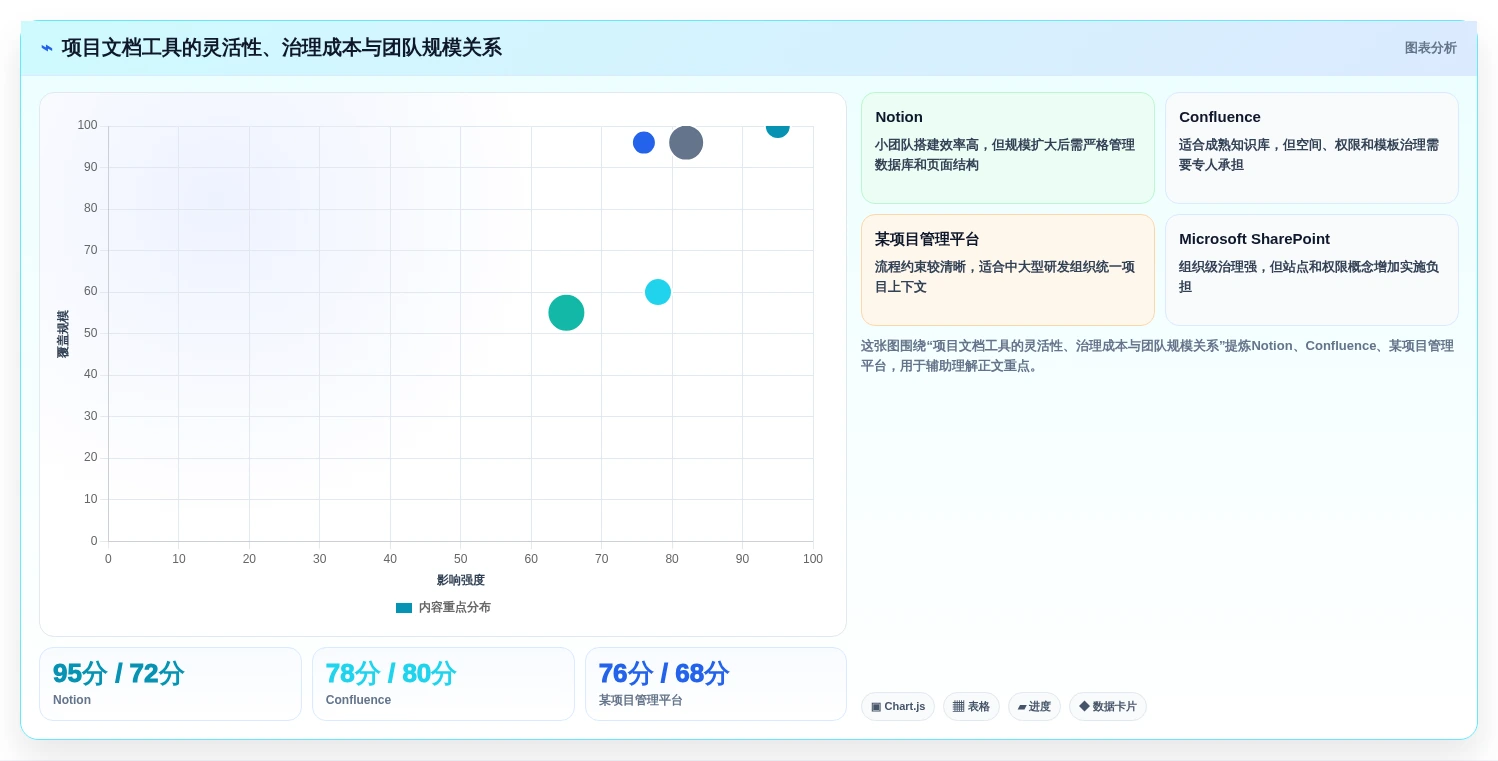The height and width of the screenshot is (761, 1498).
Task: Click the 影响强度 x-axis label
Action: pos(461,580)
